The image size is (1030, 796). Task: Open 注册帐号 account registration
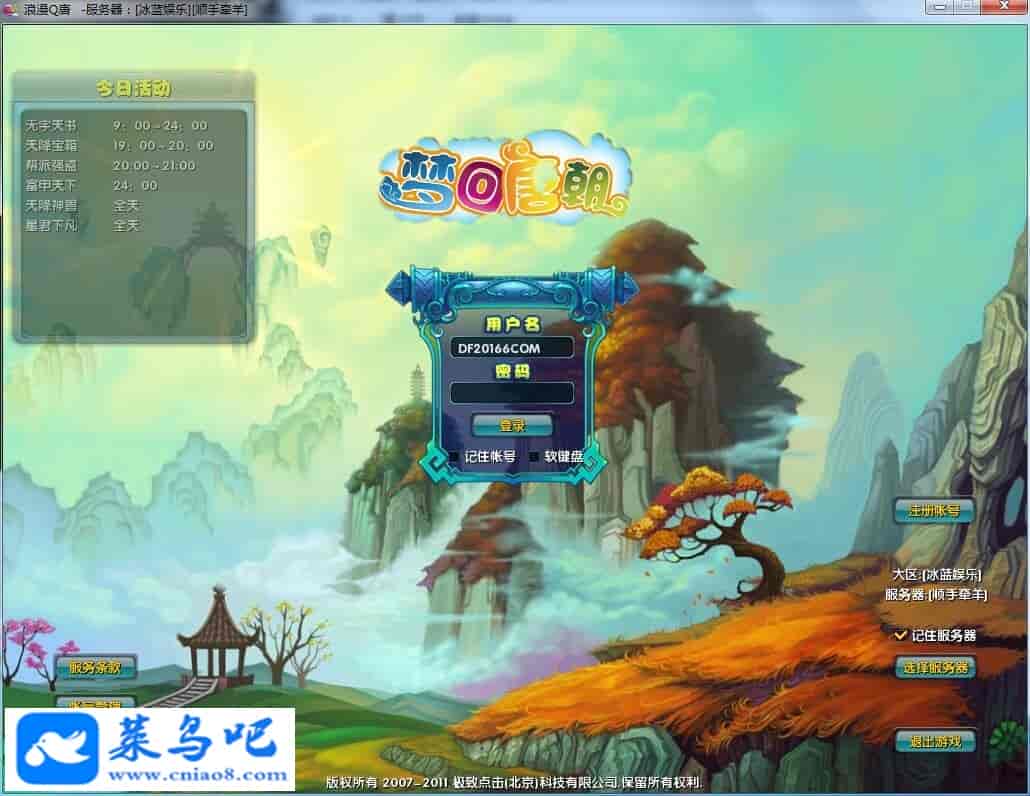coord(934,510)
